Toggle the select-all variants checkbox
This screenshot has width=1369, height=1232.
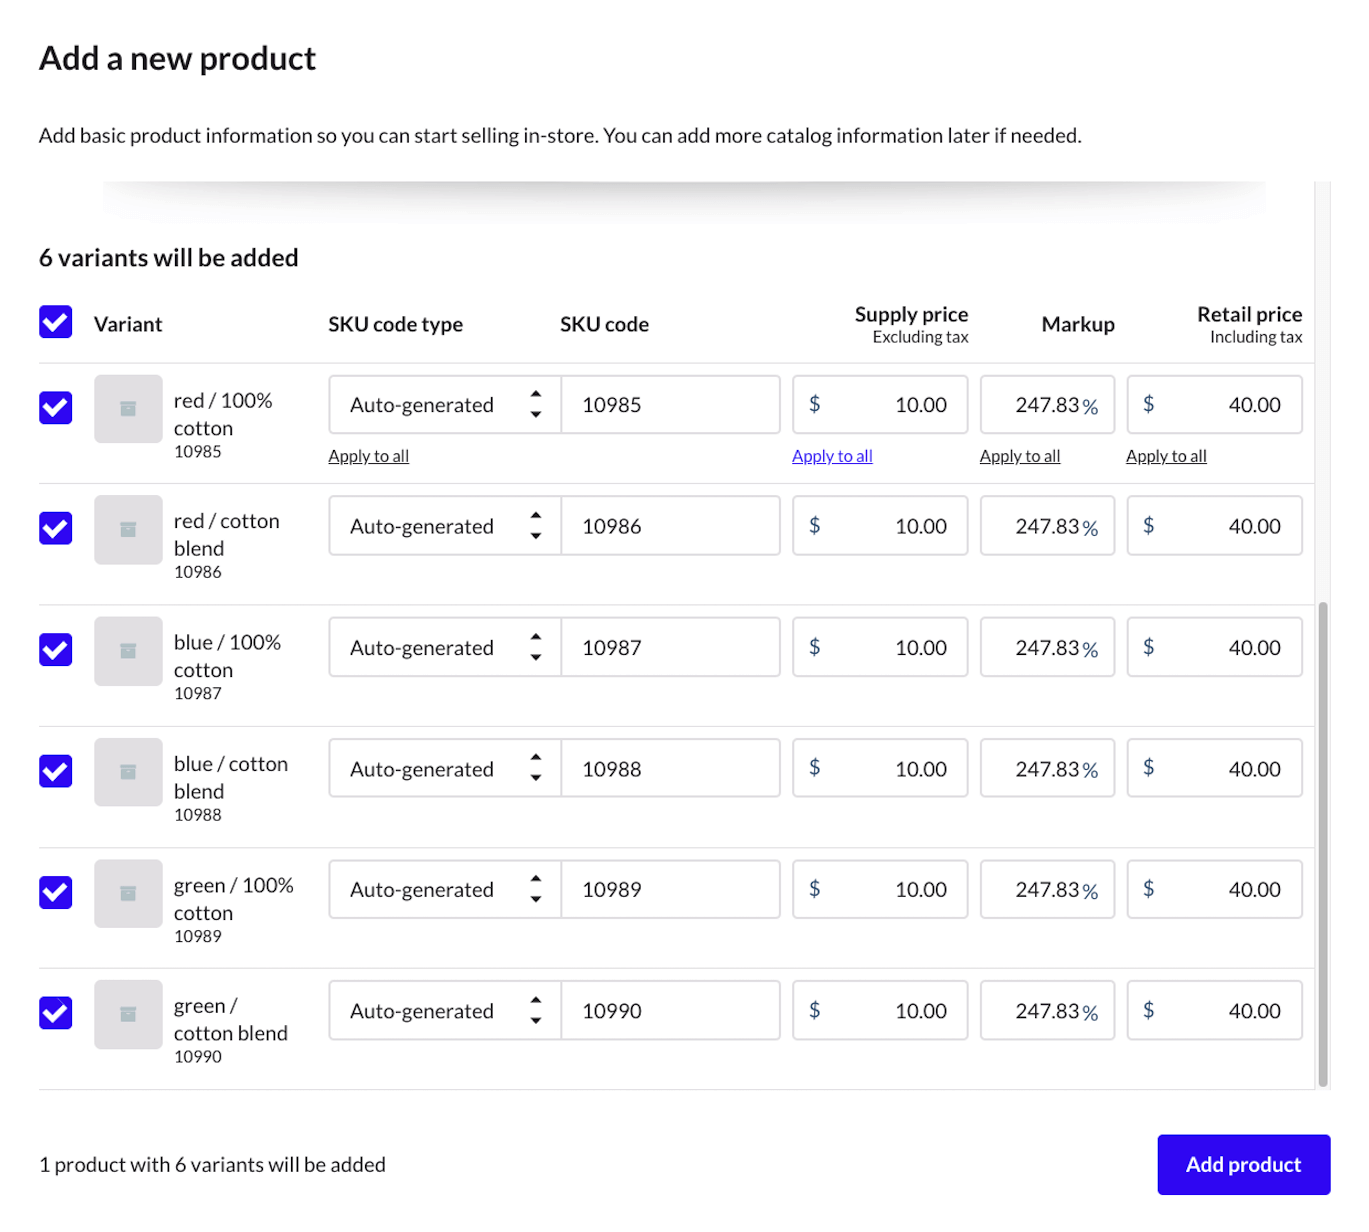click(55, 322)
